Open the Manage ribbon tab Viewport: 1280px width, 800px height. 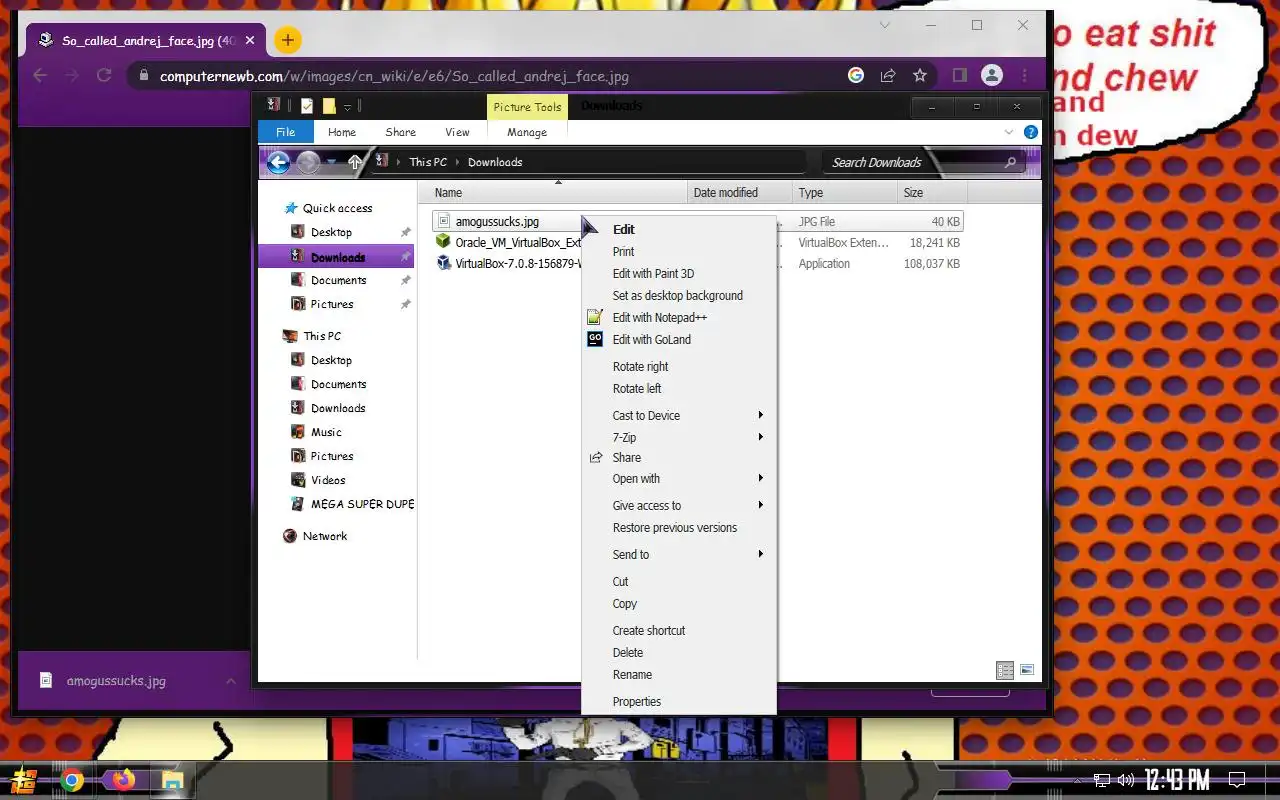point(527,132)
